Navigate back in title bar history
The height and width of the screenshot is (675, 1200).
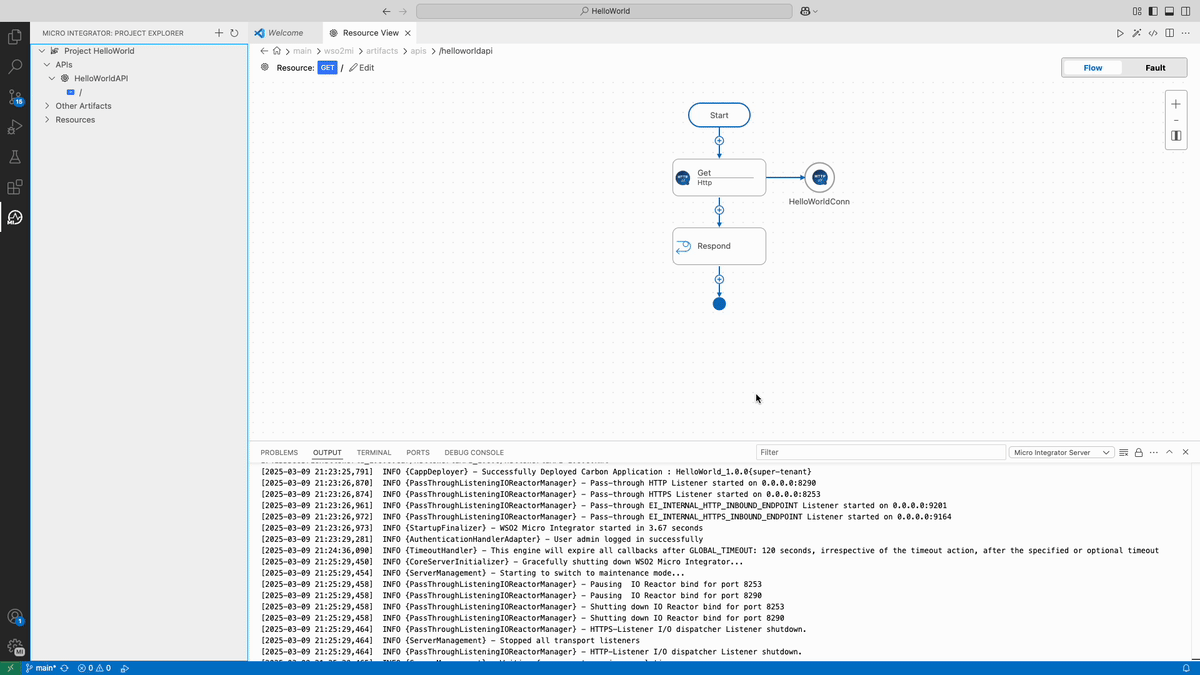pyautogui.click(x=385, y=11)
